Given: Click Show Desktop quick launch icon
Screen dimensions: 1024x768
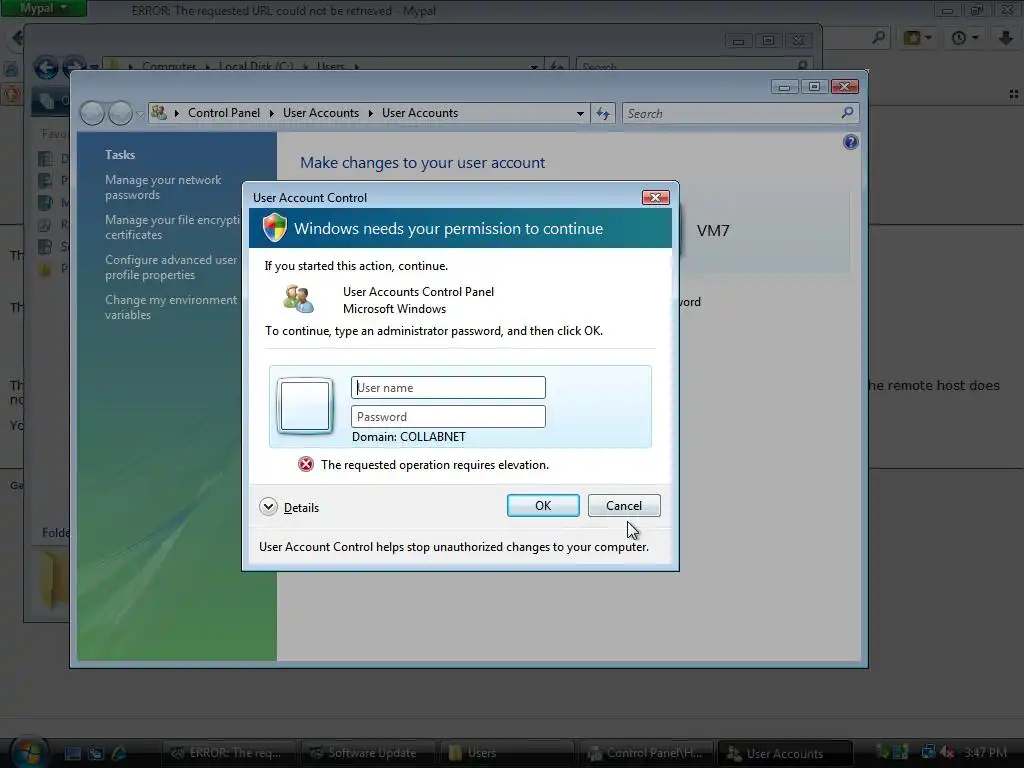Looking at the screenshot, I should tap(72, 754).
